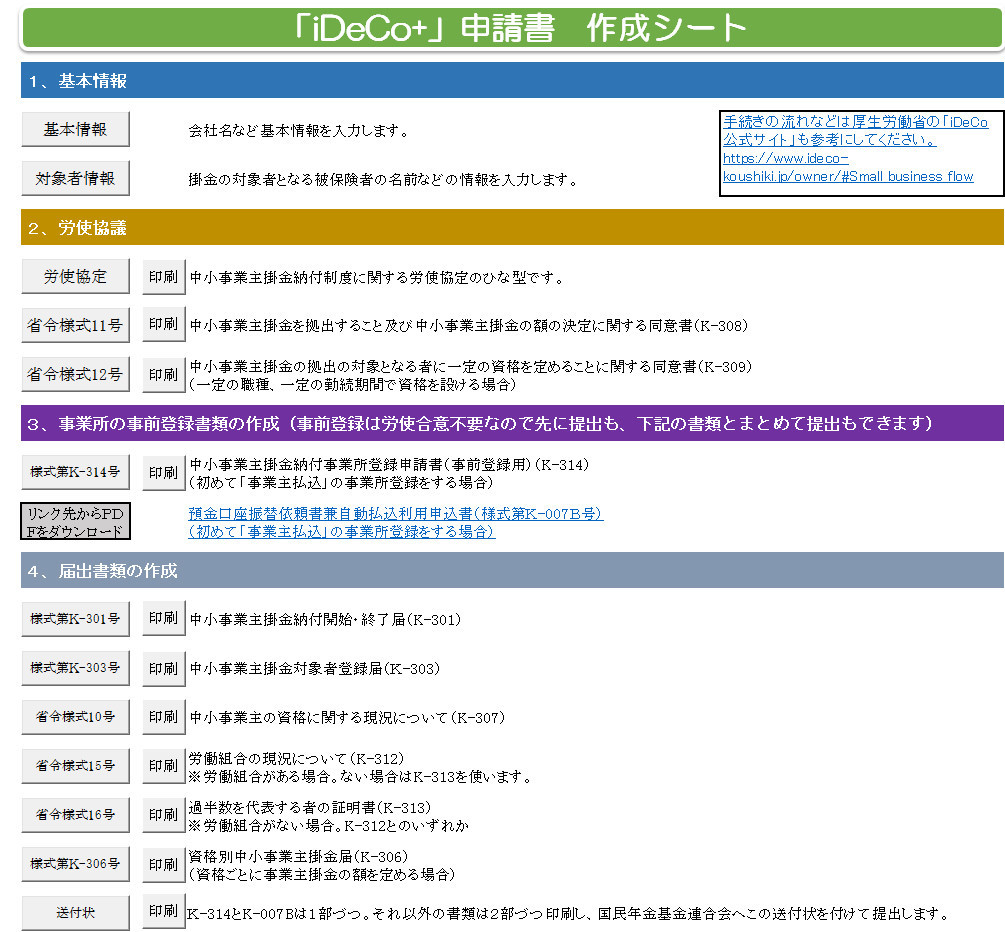The image size is (1005, 932).
Task: Click text 中小事業主掛金納付制度に関する労使協定のひな型です。
Action: point(377,278)
